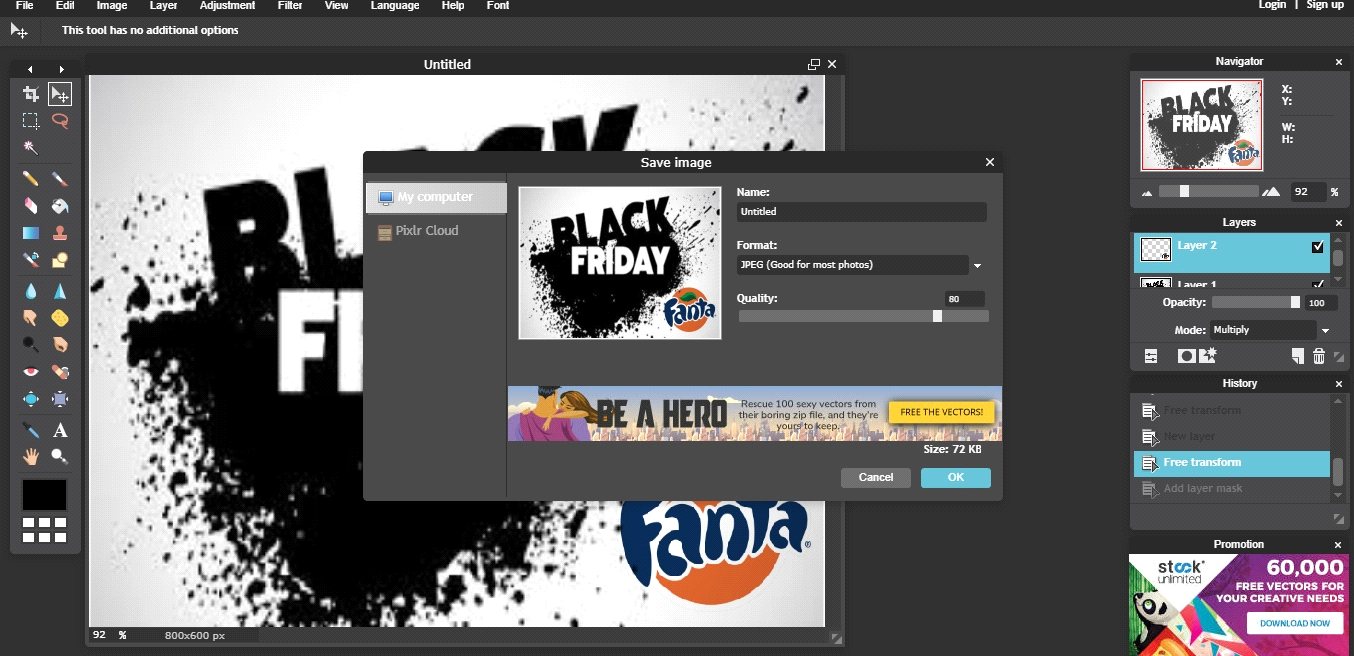Select the Move tool

60,94
